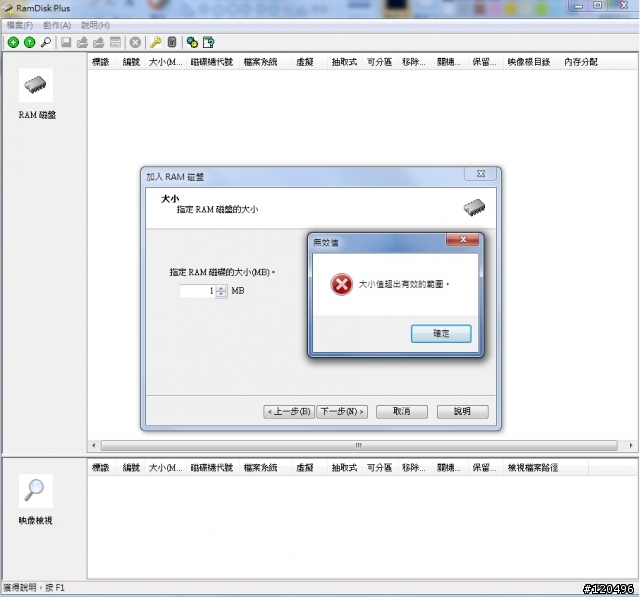Click the green up-arrow toolbar icon
640x597 pixels.
pyautogui.click(x=29, y=42)
